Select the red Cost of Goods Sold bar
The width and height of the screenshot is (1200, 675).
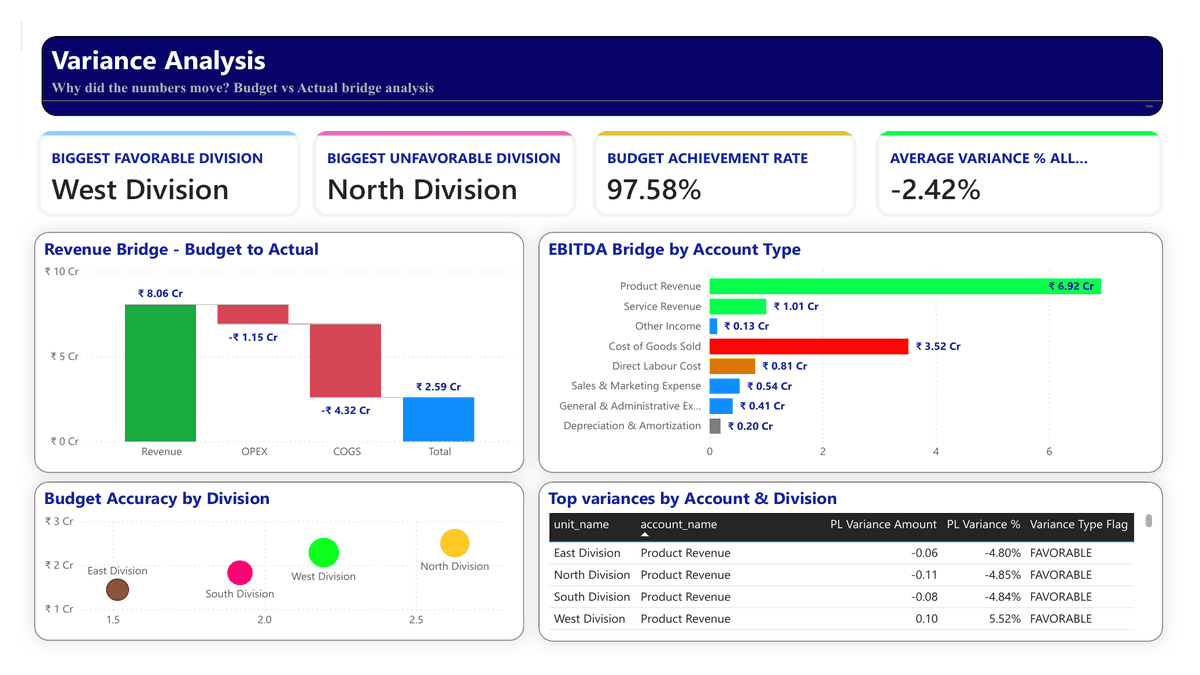pyautogui.click(x=809, y=346)
